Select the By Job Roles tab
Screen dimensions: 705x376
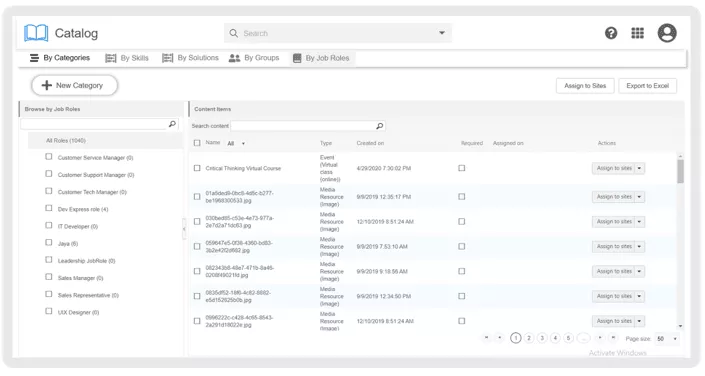click(x=321, y=58)
